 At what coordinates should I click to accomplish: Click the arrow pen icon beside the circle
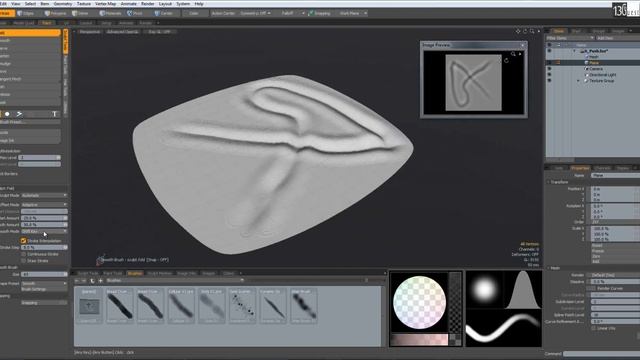pyautogui.click(x=19, y=114)
